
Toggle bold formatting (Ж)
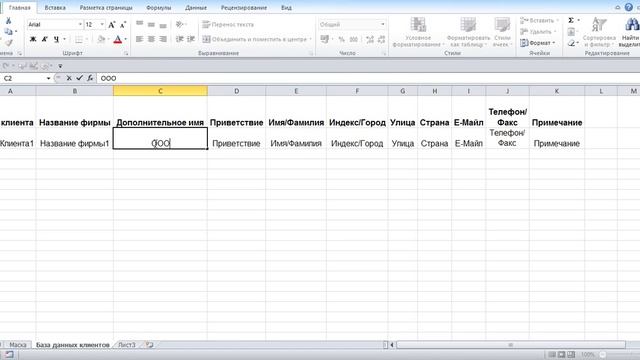click(33, 39)
